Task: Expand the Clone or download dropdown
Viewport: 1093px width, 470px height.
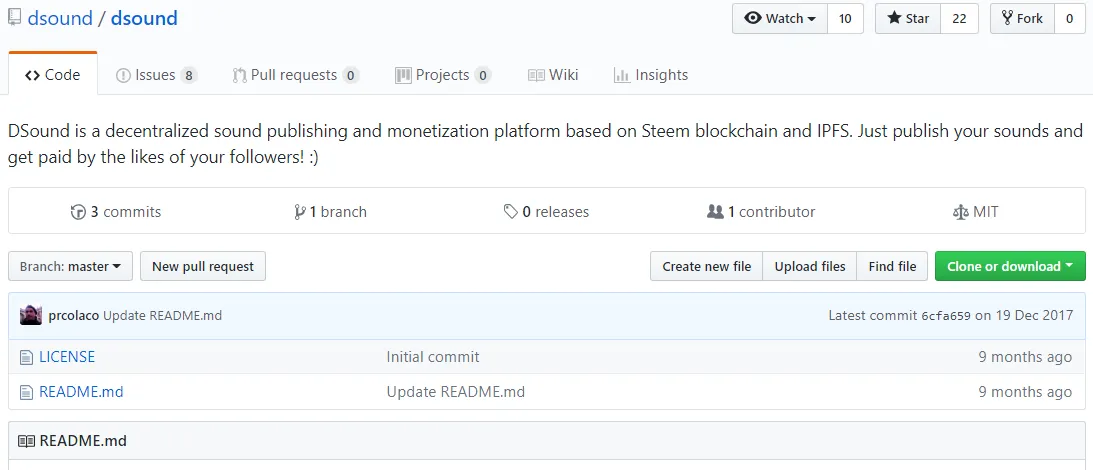Action: [1010, 266]
